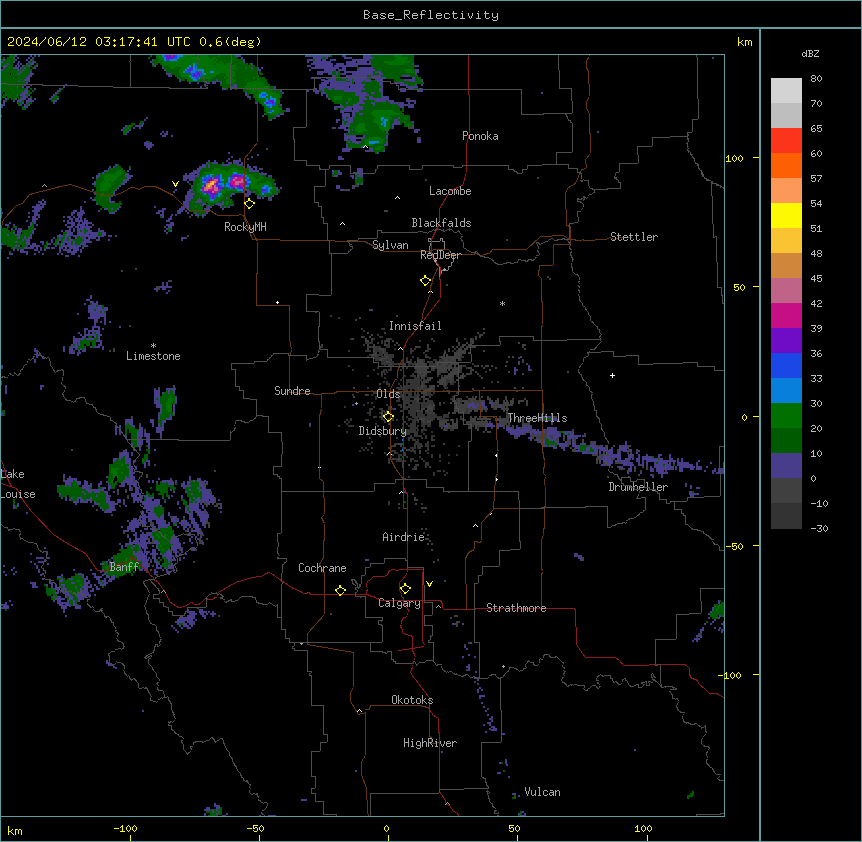Select the Okotoks label
Screen dimensions: 862x842
(412, 700)
